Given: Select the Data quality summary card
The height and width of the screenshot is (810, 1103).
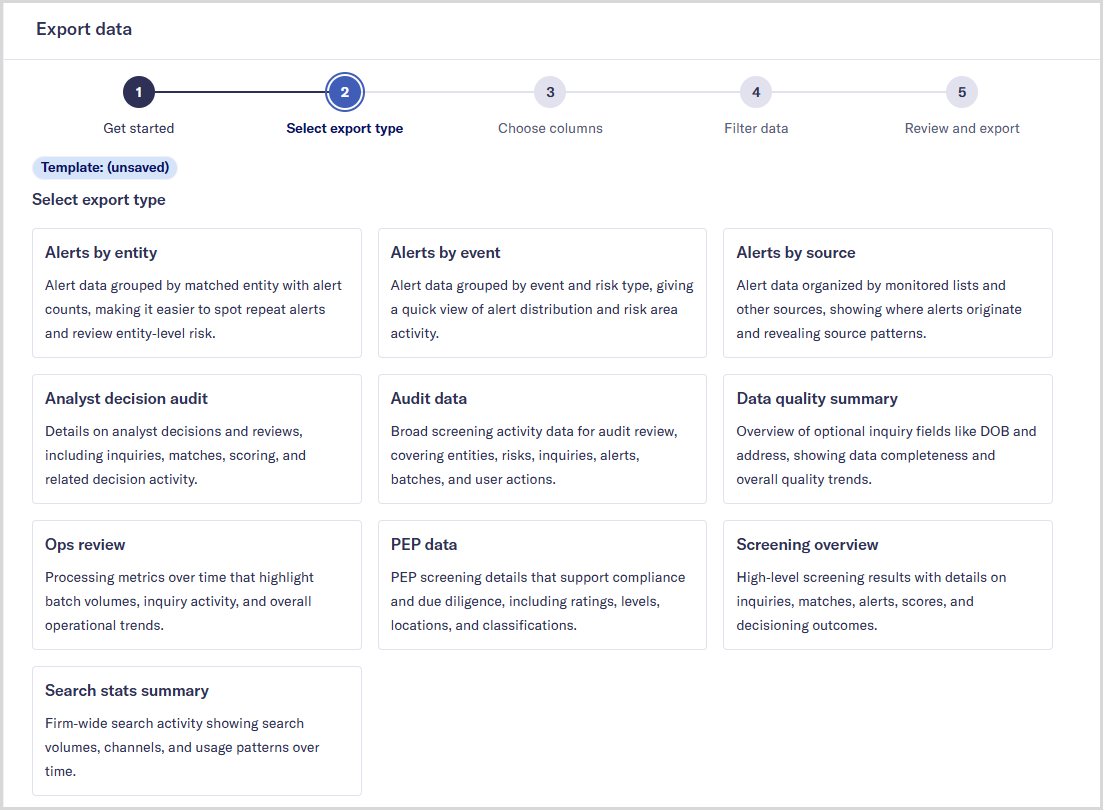Looking at the screenshot, I should (888, 439).
